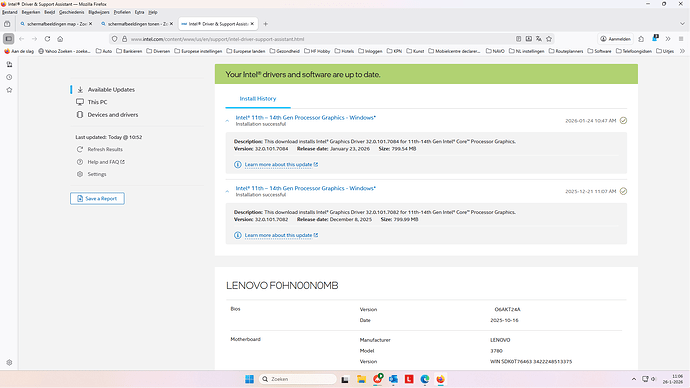Viewport: 690px width, 388px height.
Task: Show more toolbar tools overflow chevron
Action: tap(668, 39)
